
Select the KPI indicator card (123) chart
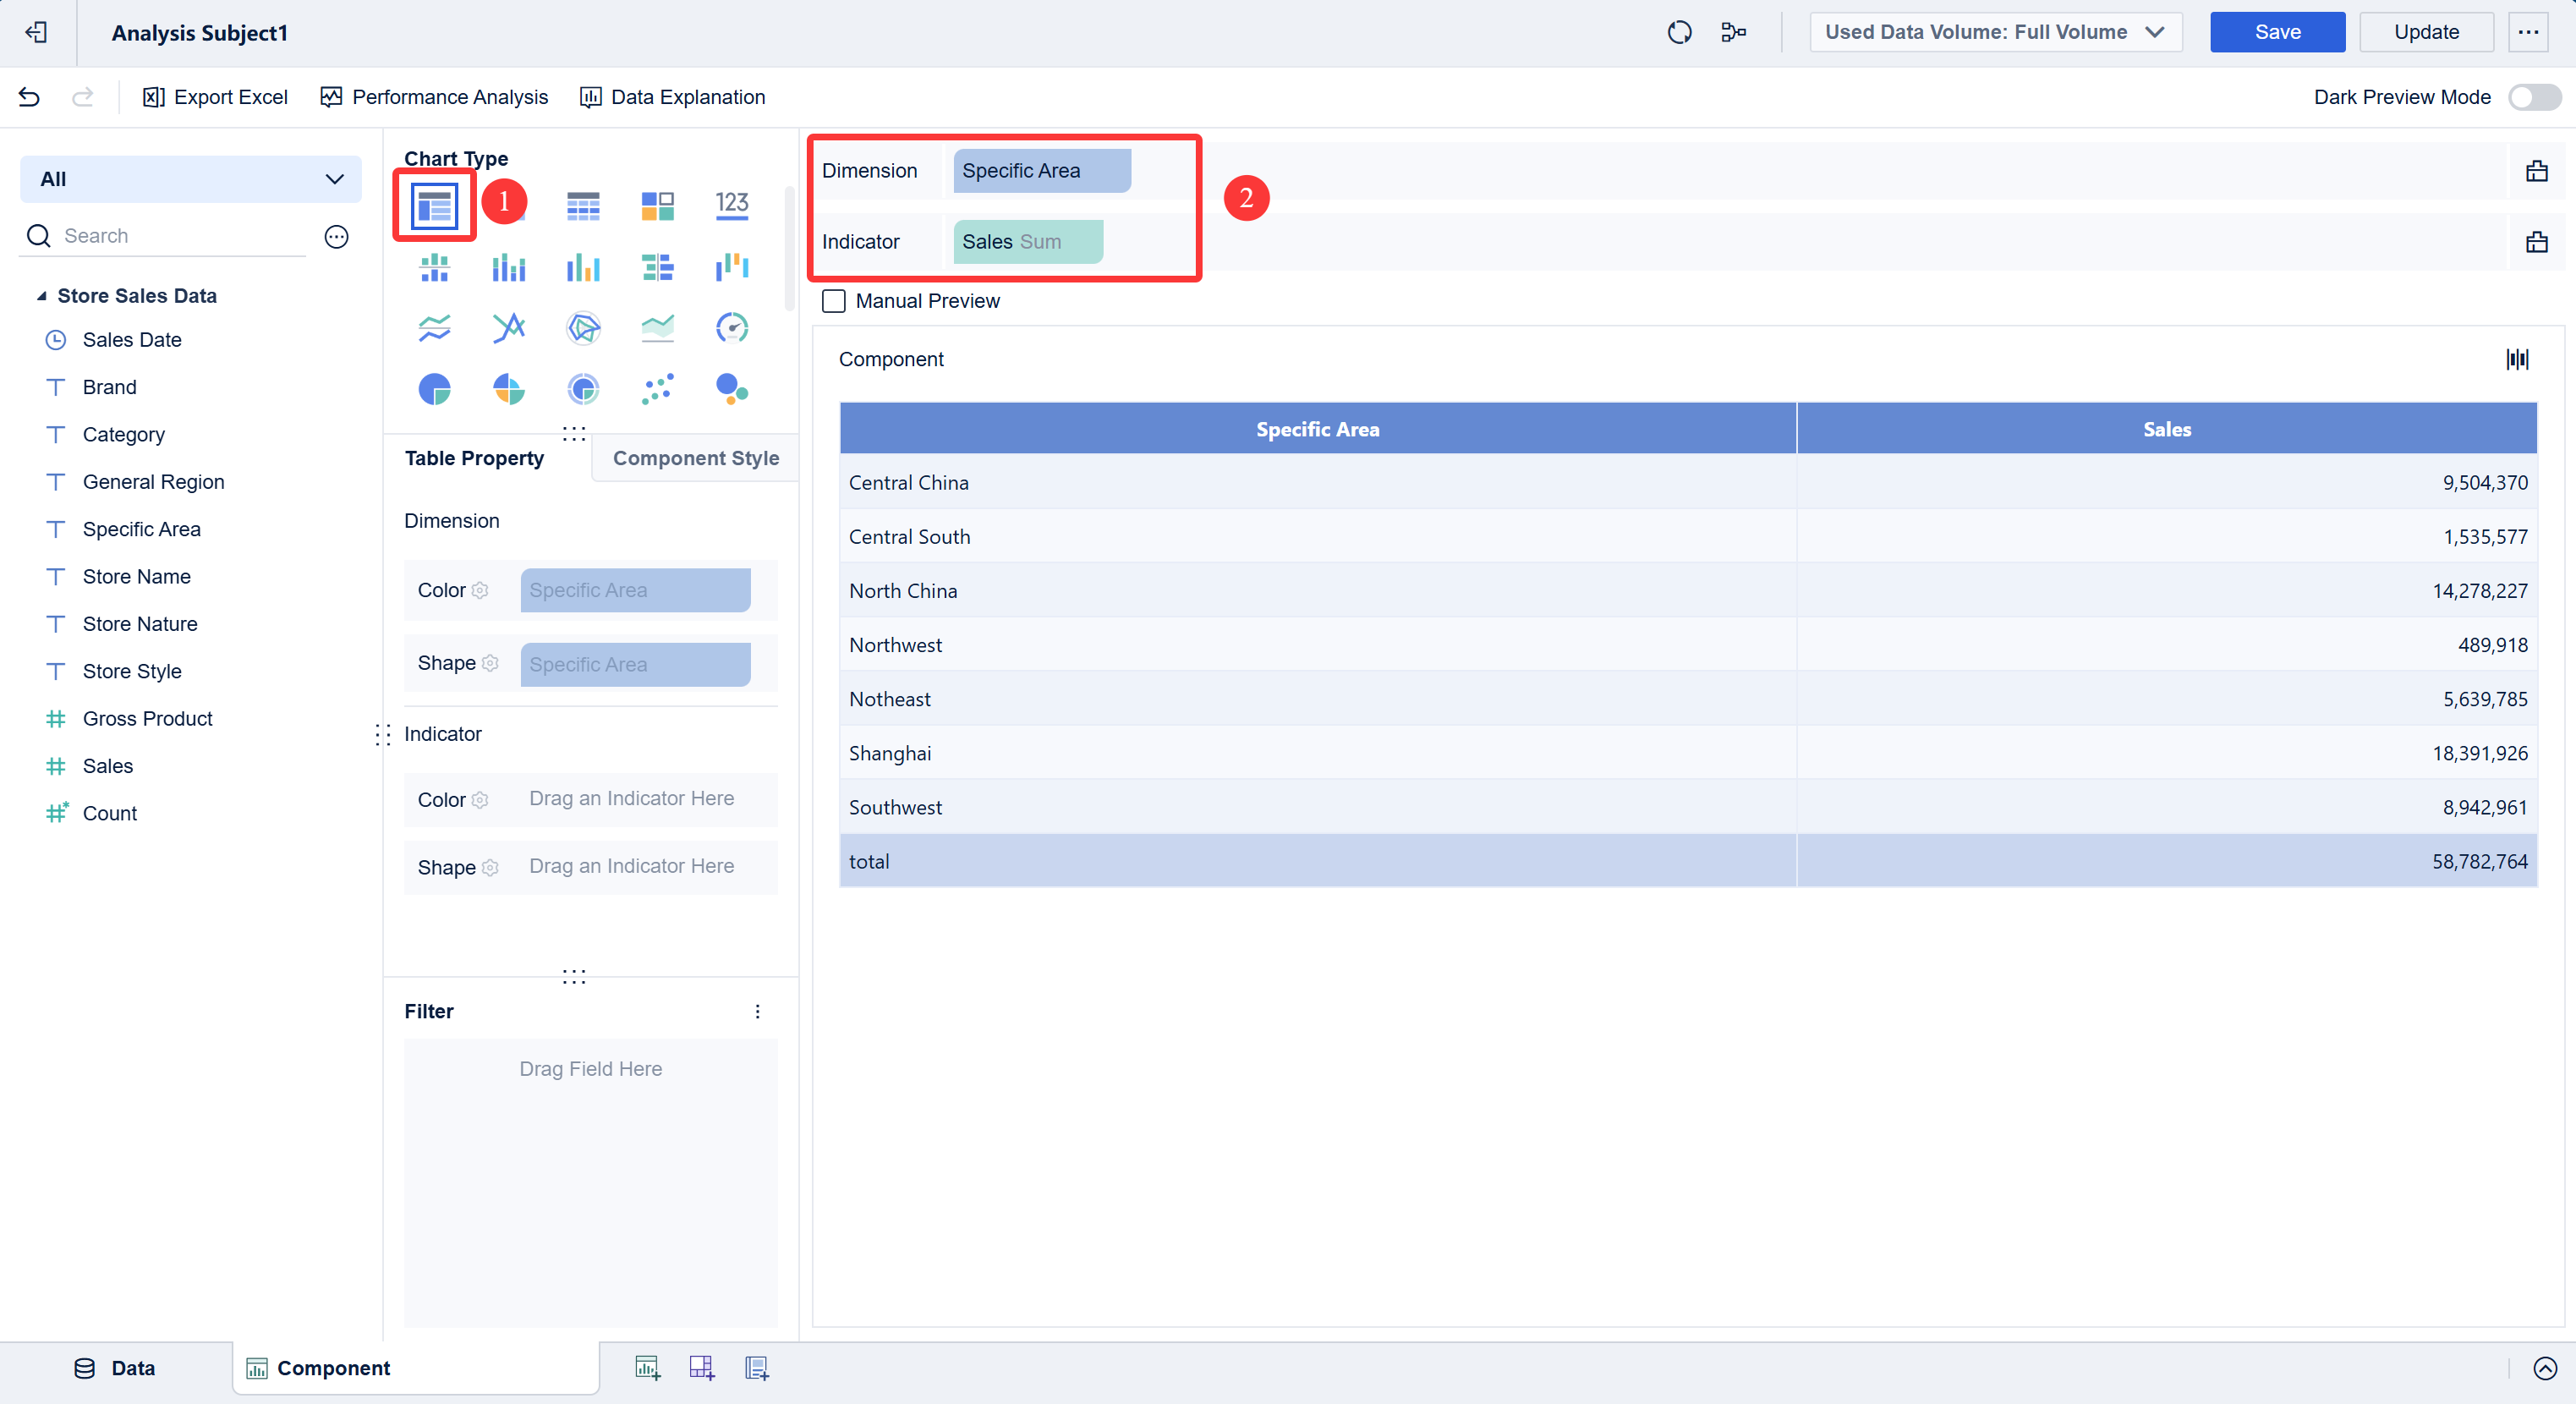coord(732,206)
